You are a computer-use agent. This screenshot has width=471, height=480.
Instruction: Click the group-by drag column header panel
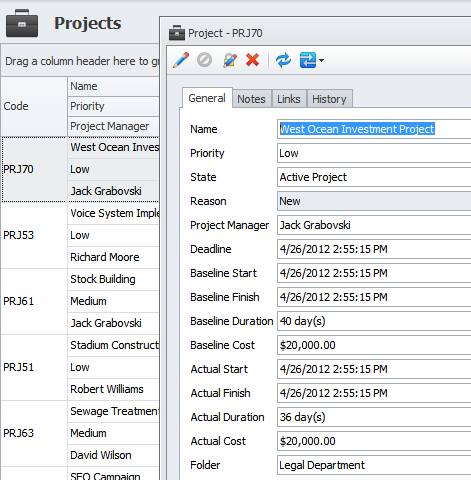point(80,61)
